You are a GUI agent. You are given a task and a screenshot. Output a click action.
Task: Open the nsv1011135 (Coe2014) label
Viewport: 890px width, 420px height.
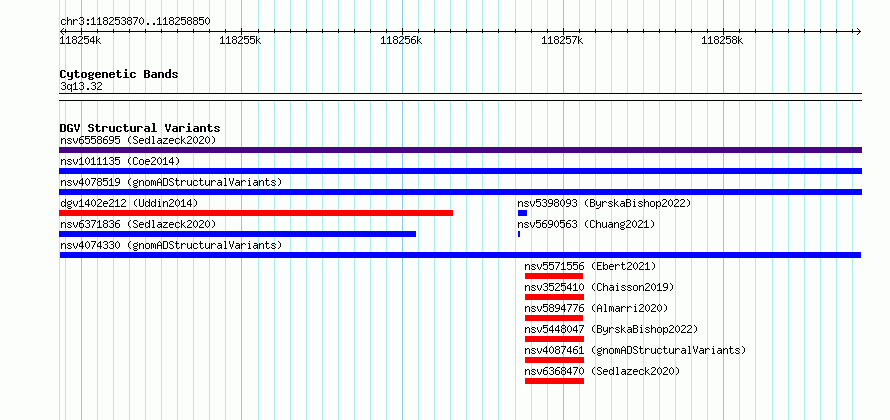click(120, 161)
